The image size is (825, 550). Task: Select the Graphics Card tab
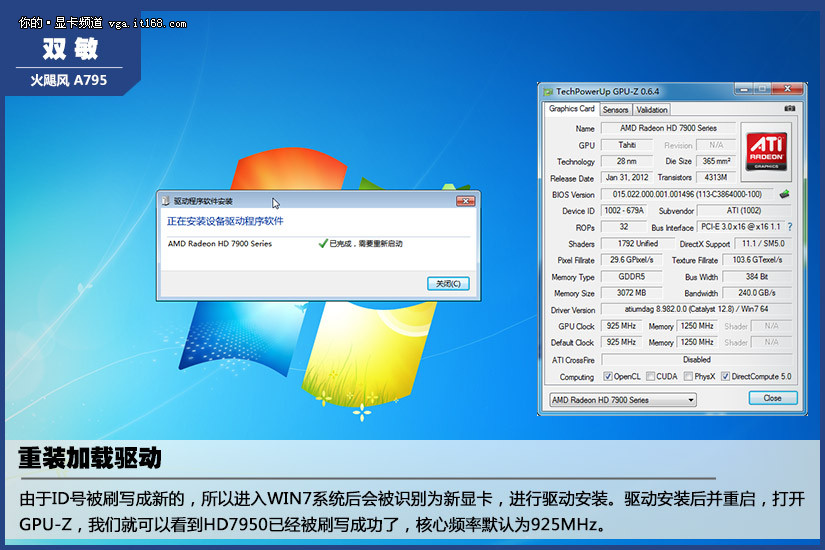tap(571, 109)
